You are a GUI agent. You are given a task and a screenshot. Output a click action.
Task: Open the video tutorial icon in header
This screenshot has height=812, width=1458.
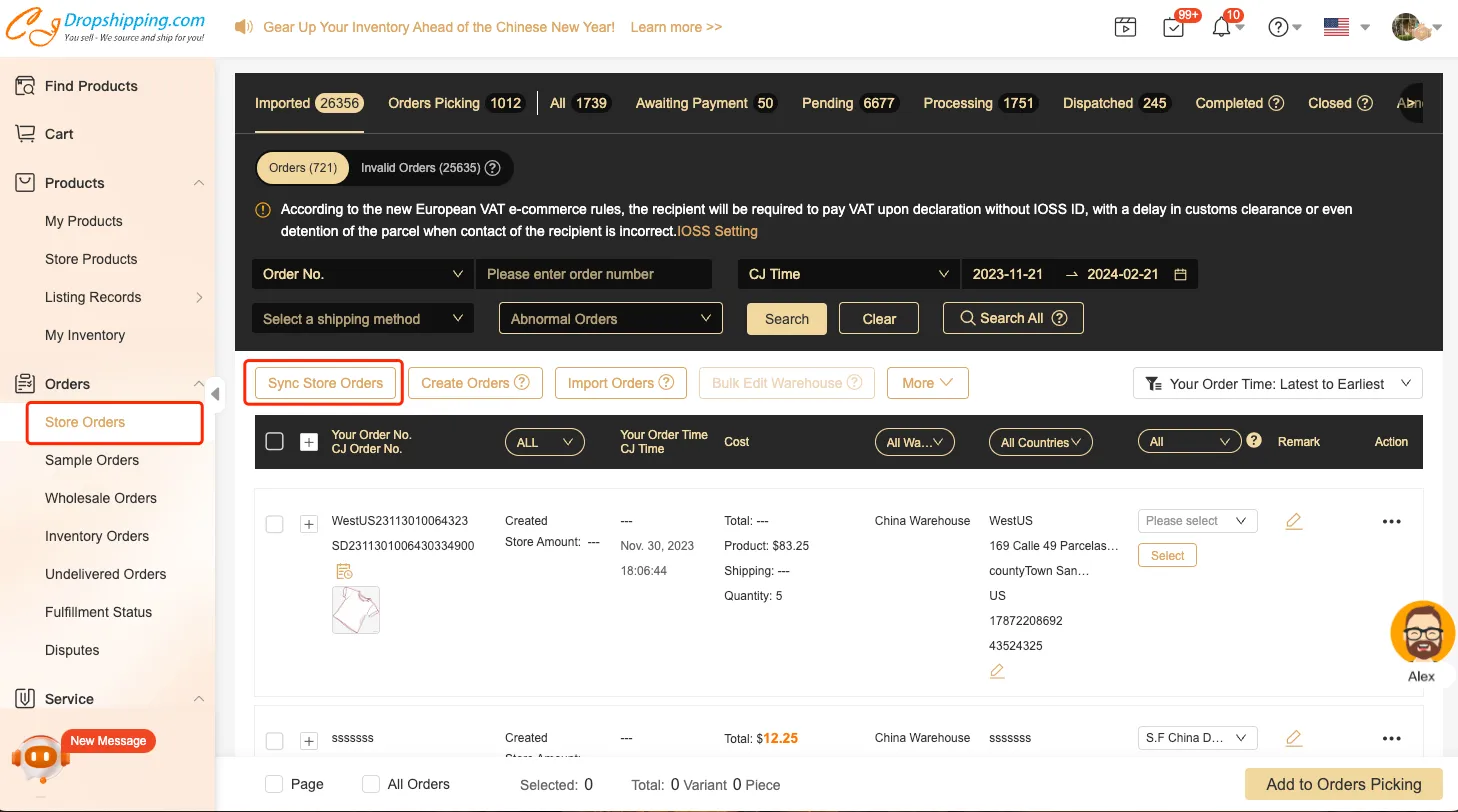pos(1125,27)
